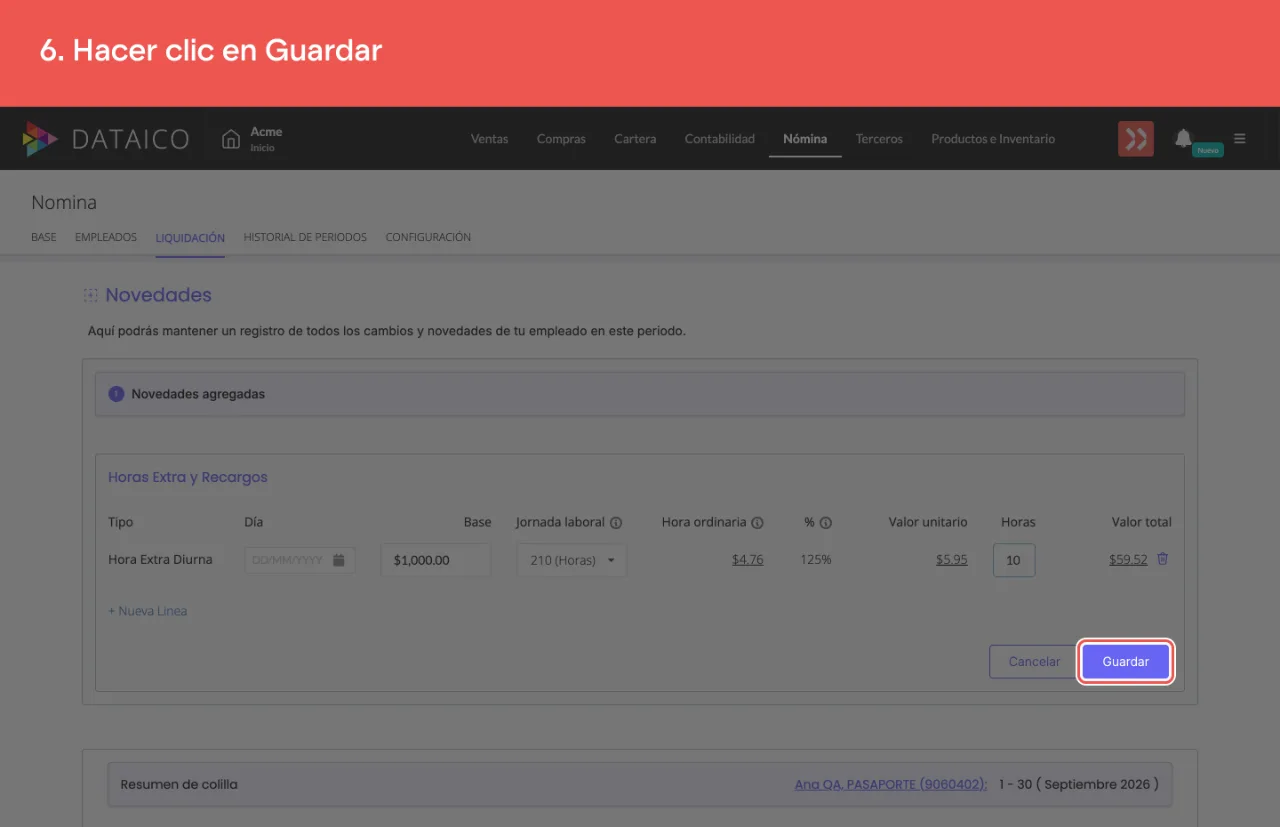Open the Nómina menu
Image resolution: width=1280 pixels, height=827 pixels.
(x=805, y=139)
